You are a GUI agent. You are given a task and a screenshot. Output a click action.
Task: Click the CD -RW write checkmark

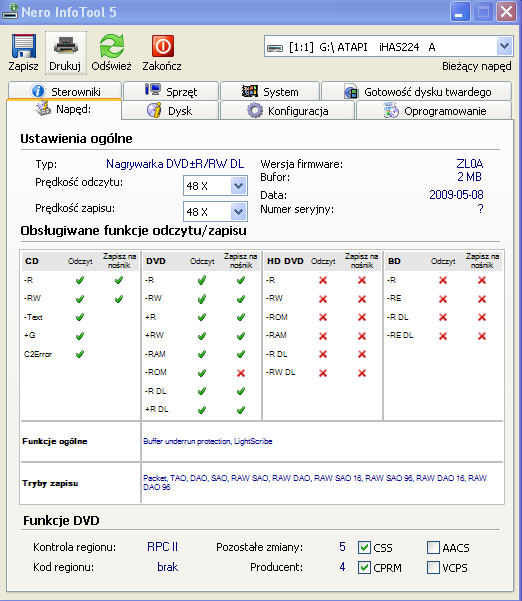119,299
